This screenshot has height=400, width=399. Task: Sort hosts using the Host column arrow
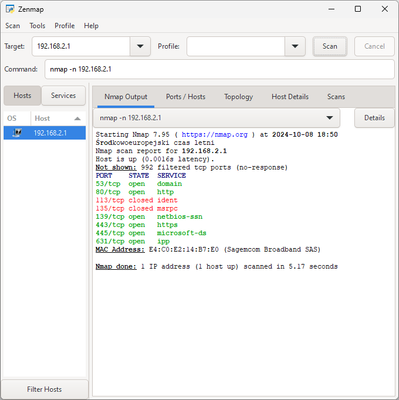pos(77,118)
